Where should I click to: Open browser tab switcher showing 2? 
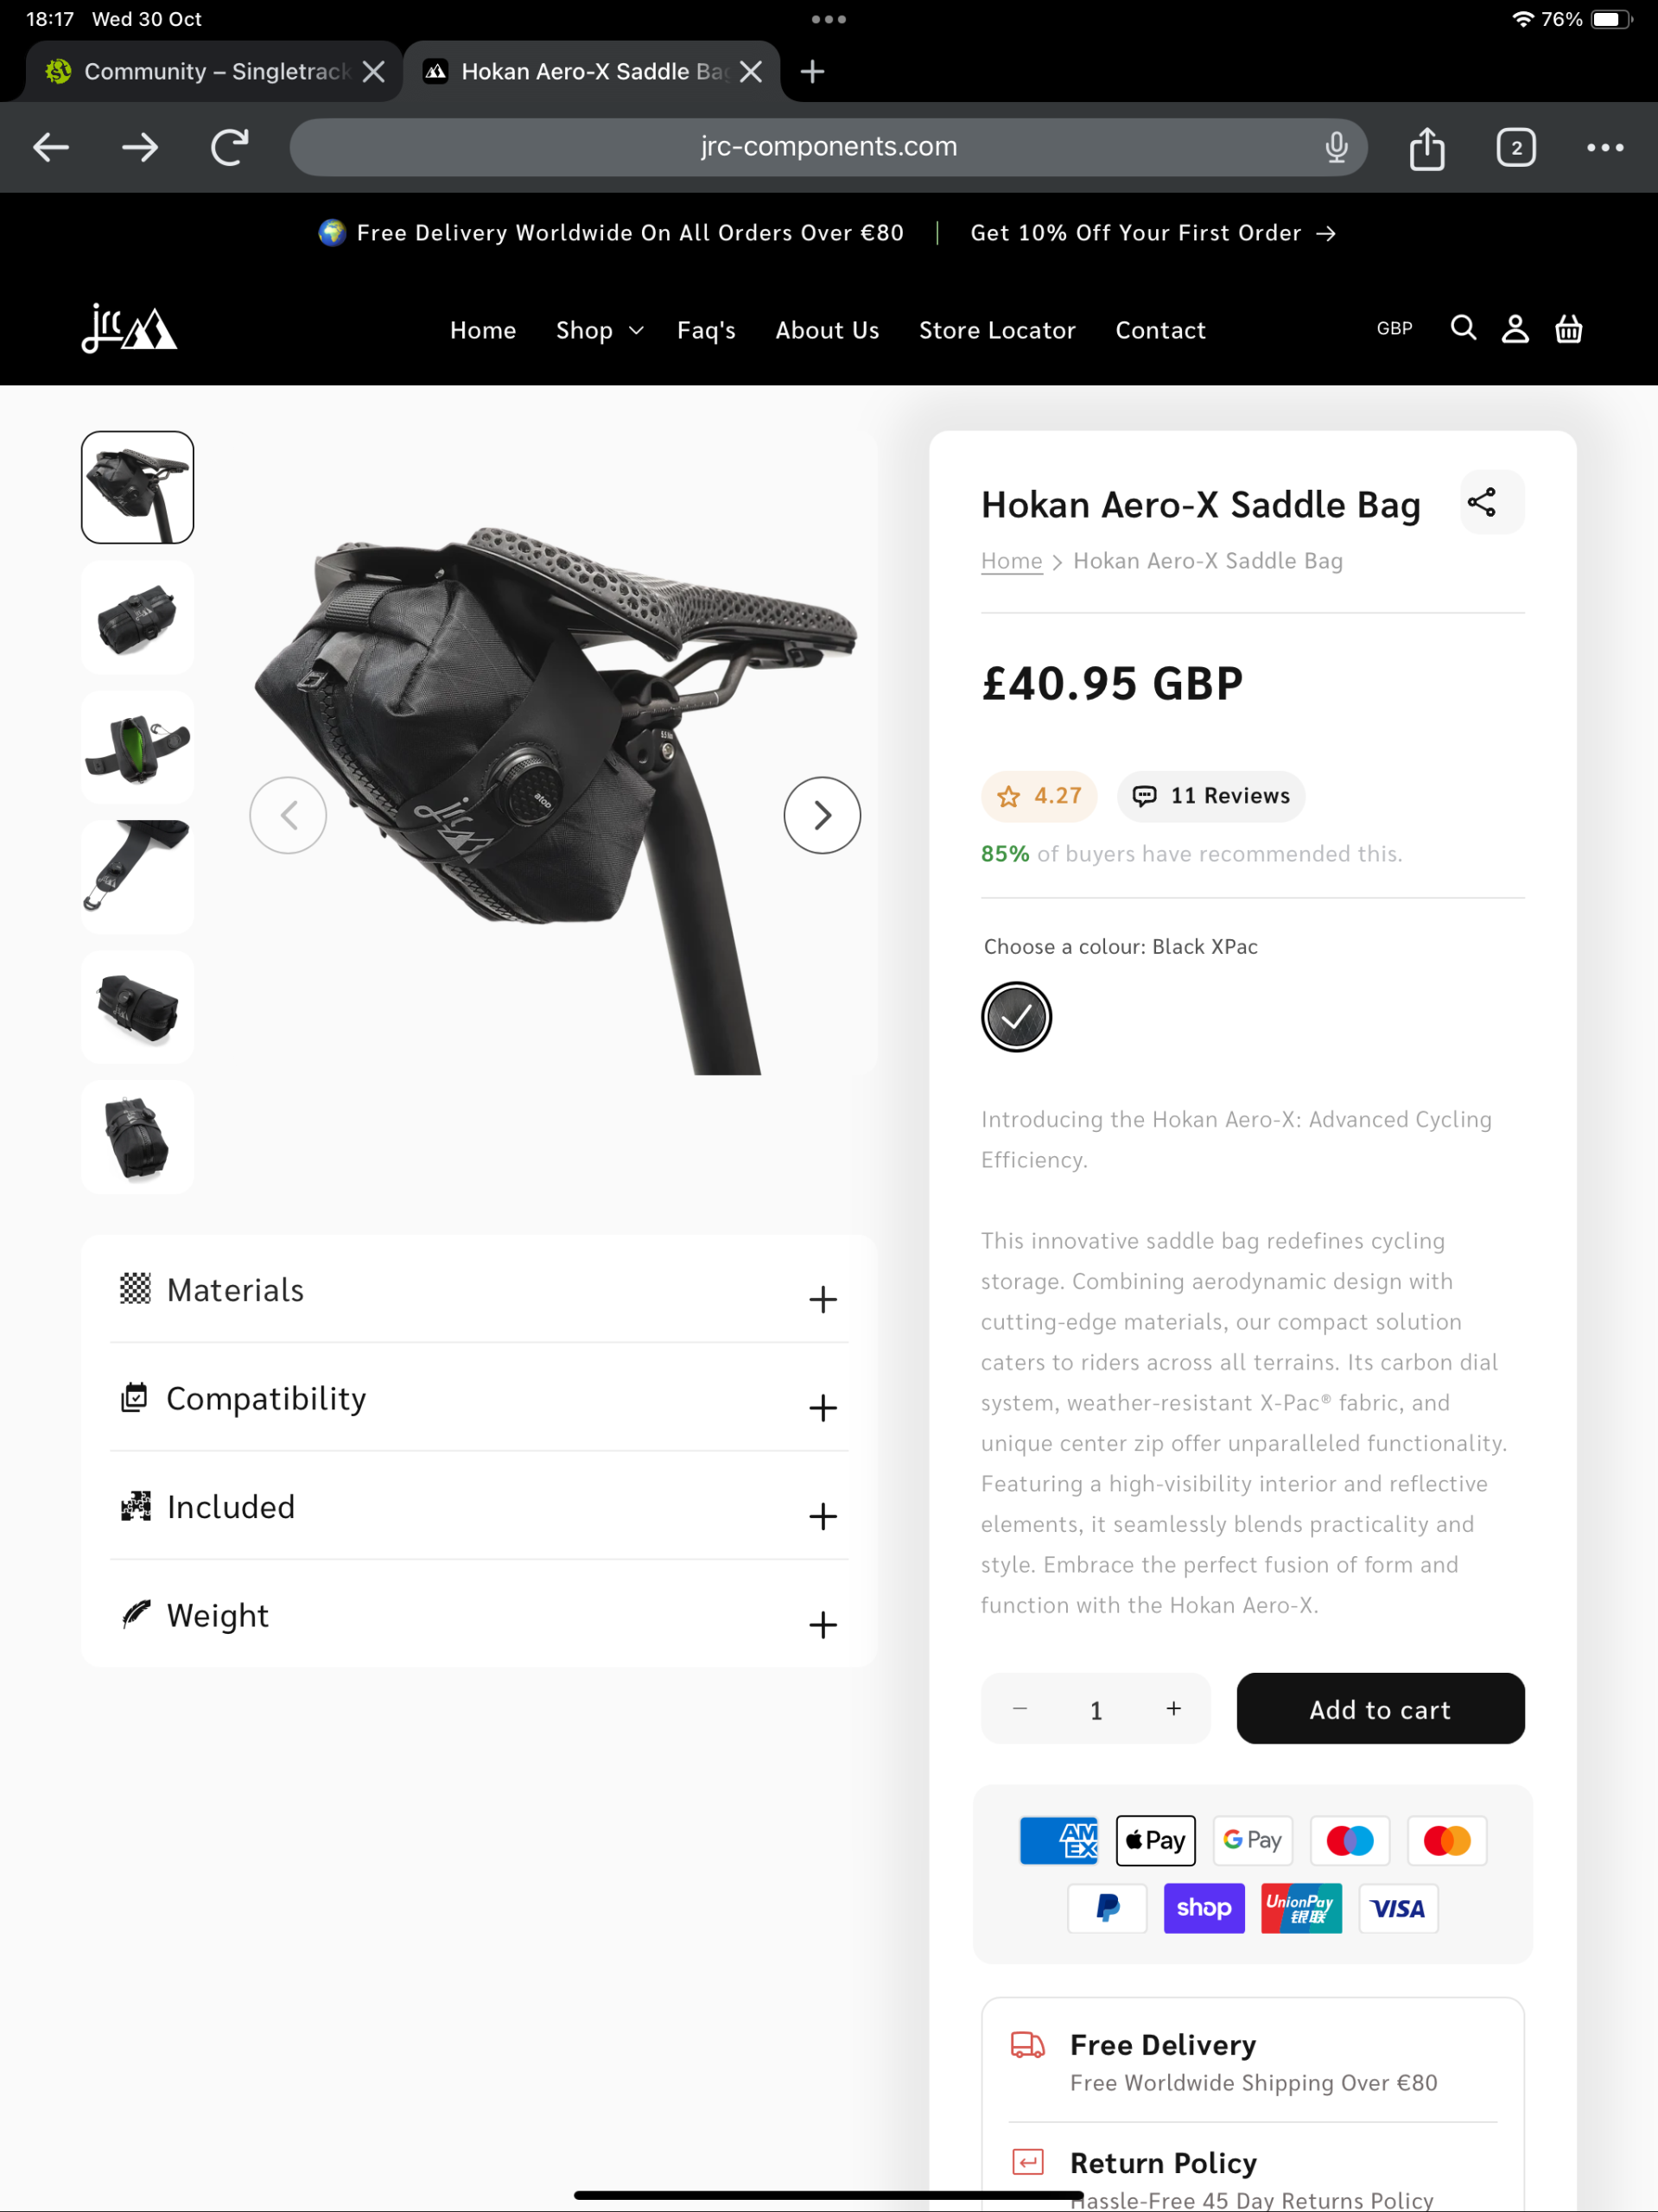(x=1515, y=148)
